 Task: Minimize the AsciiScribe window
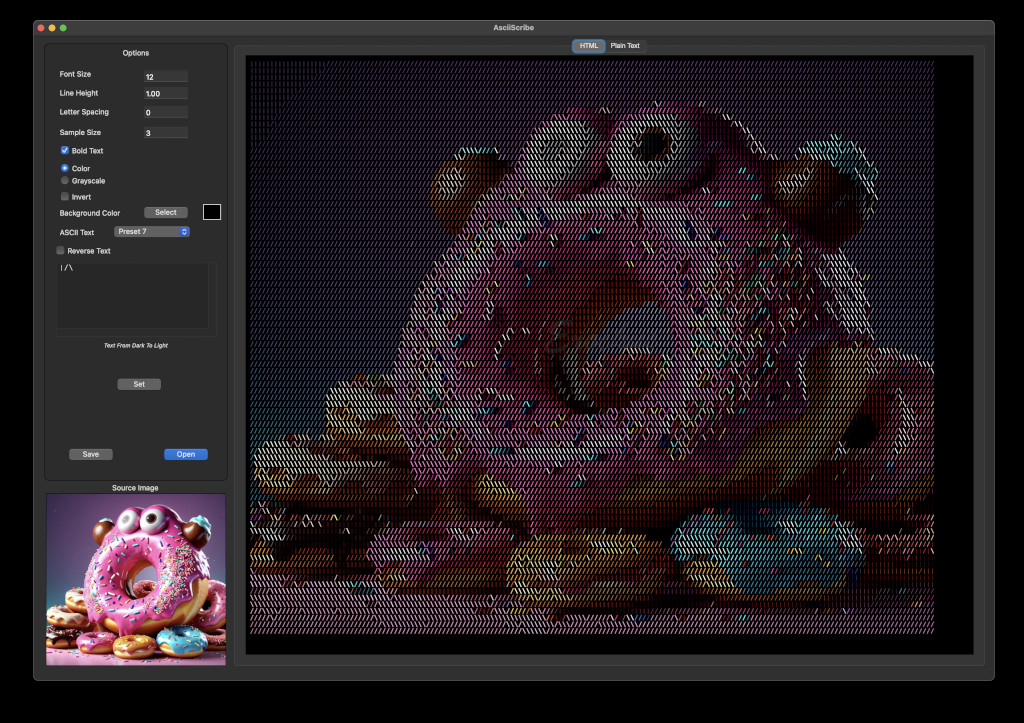coord(52,28)
